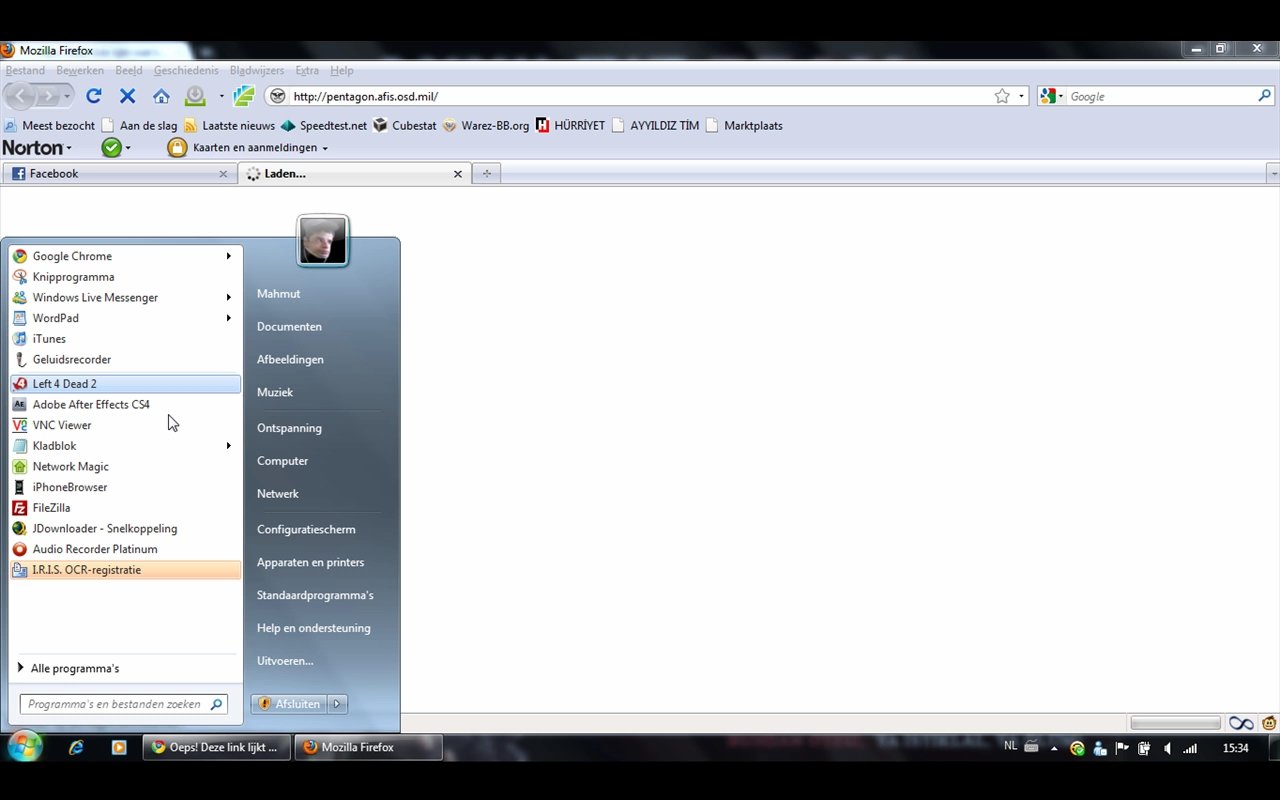Bookmark this page with the star icon
Screen dimensions: 1280x800
pyautogui.click(x=1002, y=96)
